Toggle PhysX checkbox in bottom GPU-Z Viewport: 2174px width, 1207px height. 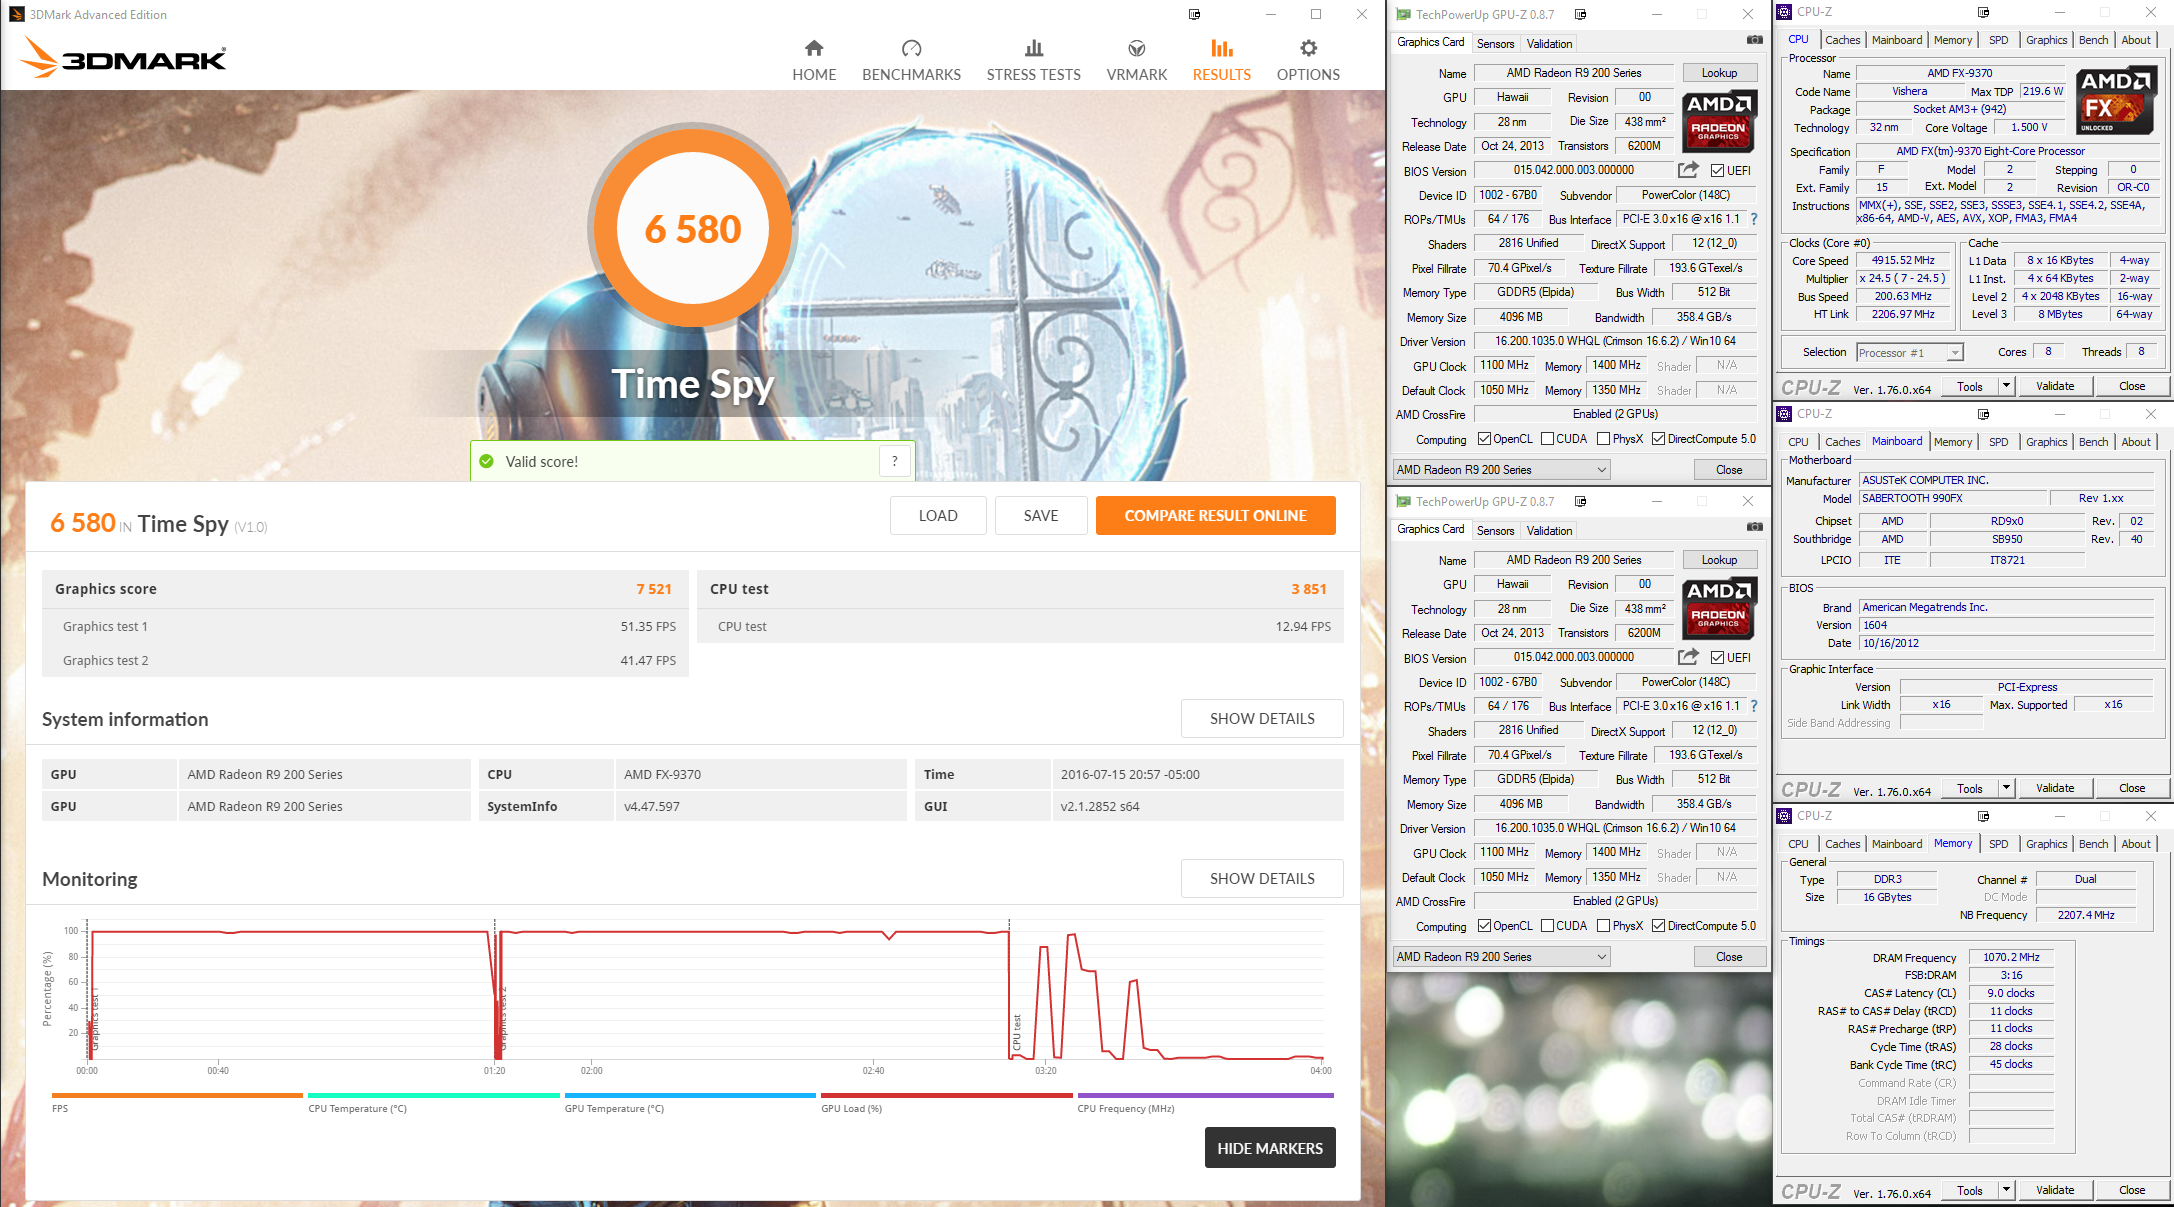coord(1603,926)
